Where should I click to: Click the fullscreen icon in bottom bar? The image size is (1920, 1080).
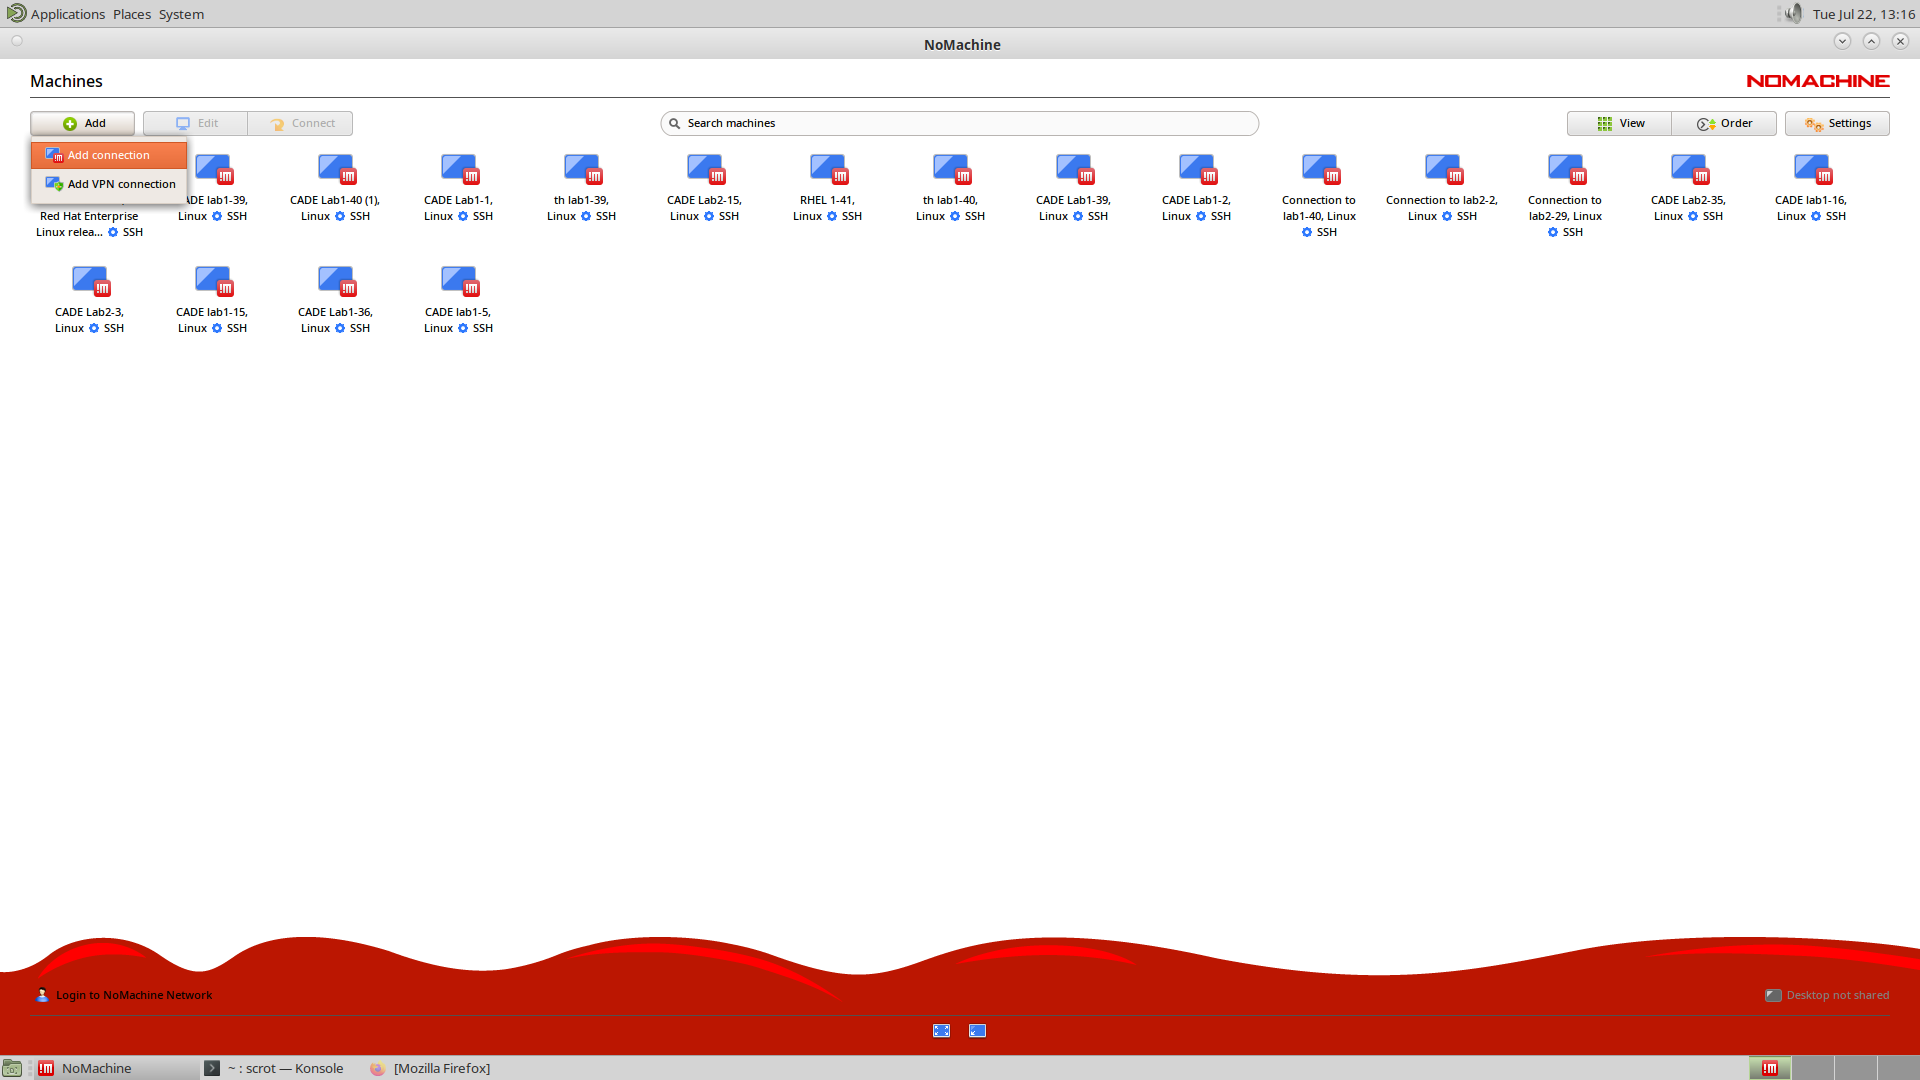click(x=941, y=1031)
